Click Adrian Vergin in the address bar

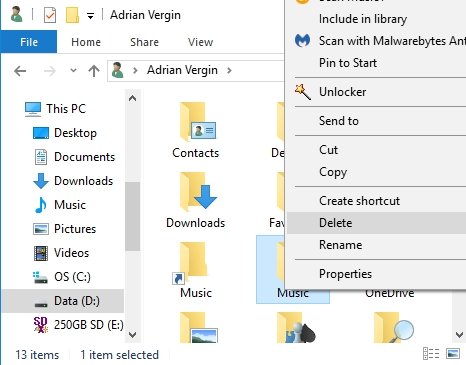(x=182, y=70)
